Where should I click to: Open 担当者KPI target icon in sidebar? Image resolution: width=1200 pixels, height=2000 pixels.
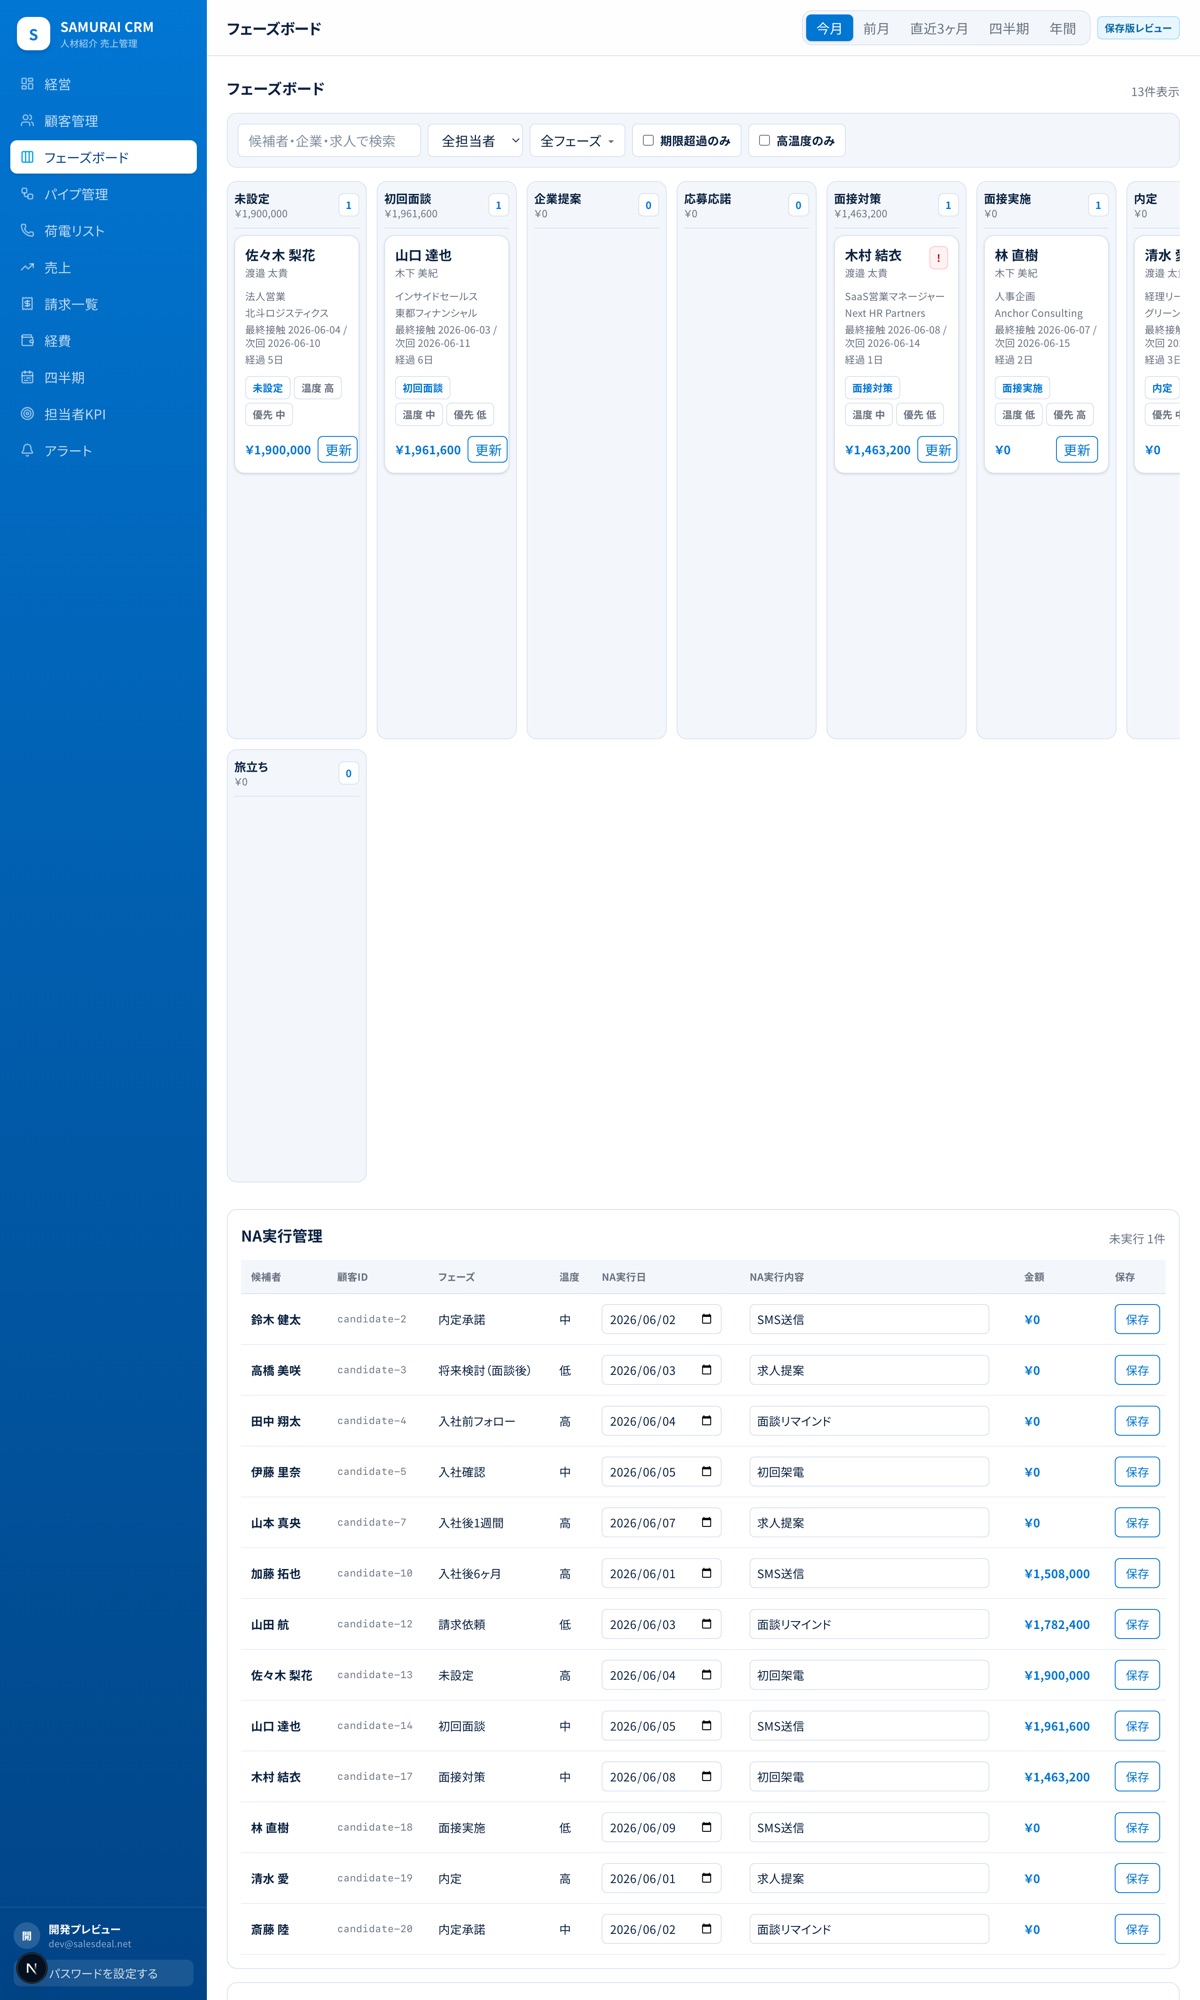[x=27, y=414]
